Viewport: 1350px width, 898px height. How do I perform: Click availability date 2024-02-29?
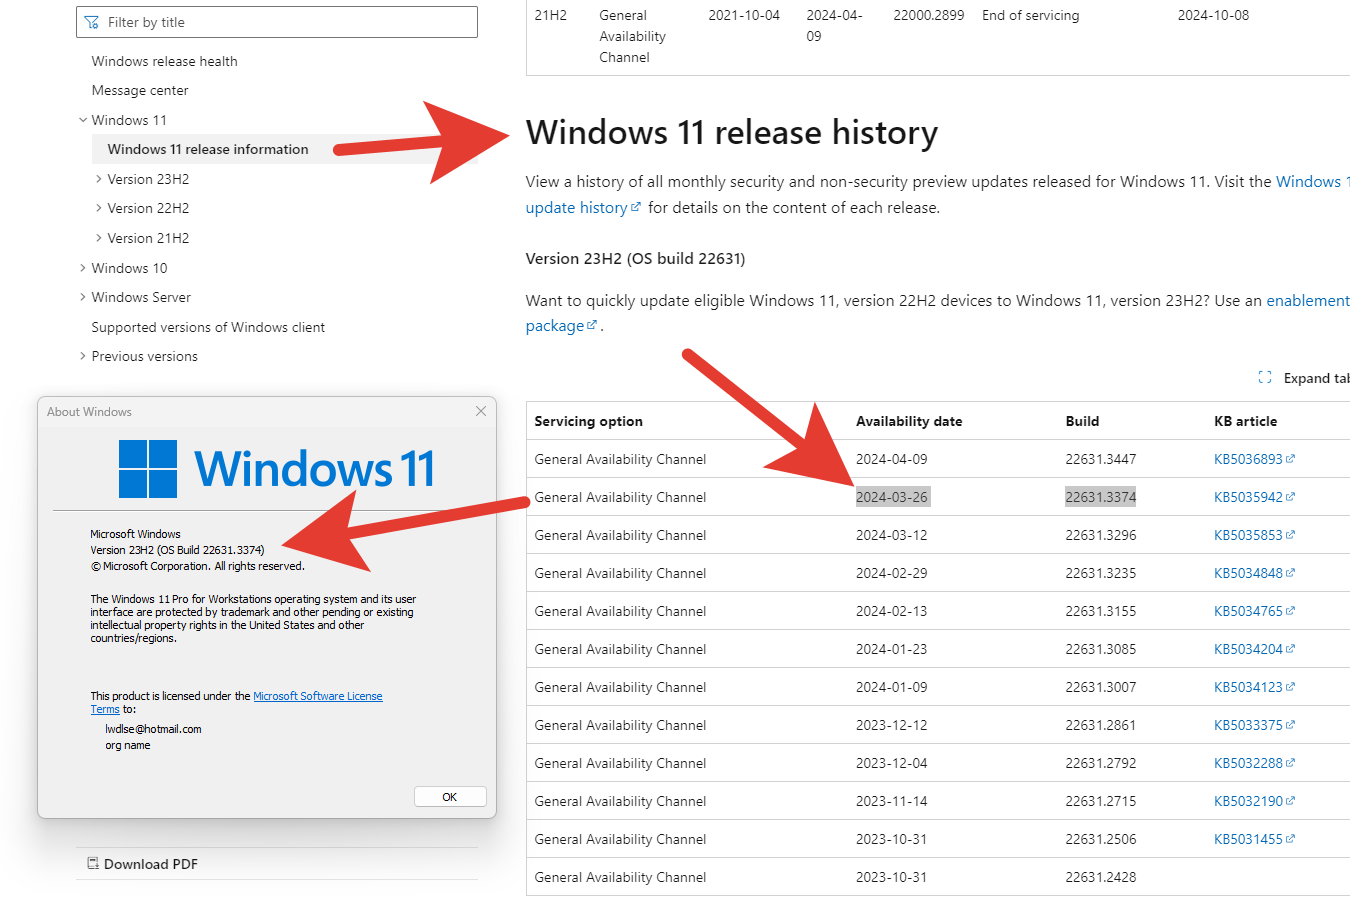point(892,573)
